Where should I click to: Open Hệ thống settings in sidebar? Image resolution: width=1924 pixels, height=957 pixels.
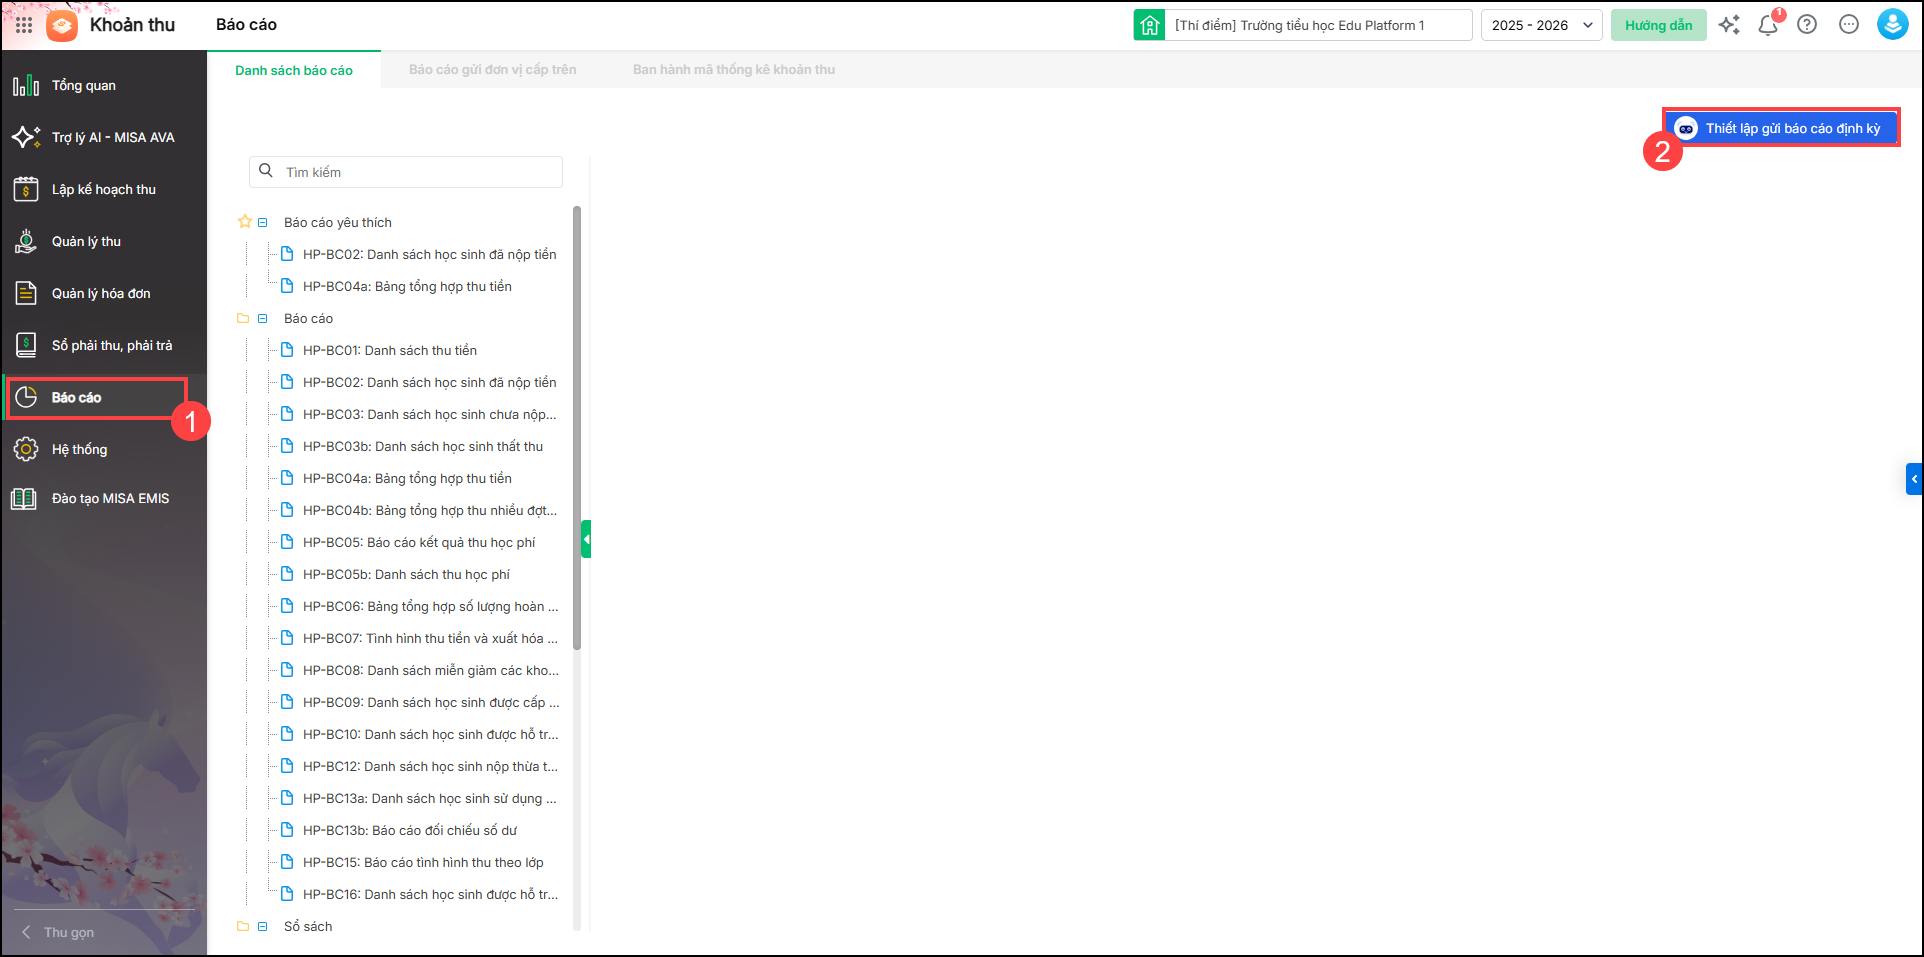79,449
